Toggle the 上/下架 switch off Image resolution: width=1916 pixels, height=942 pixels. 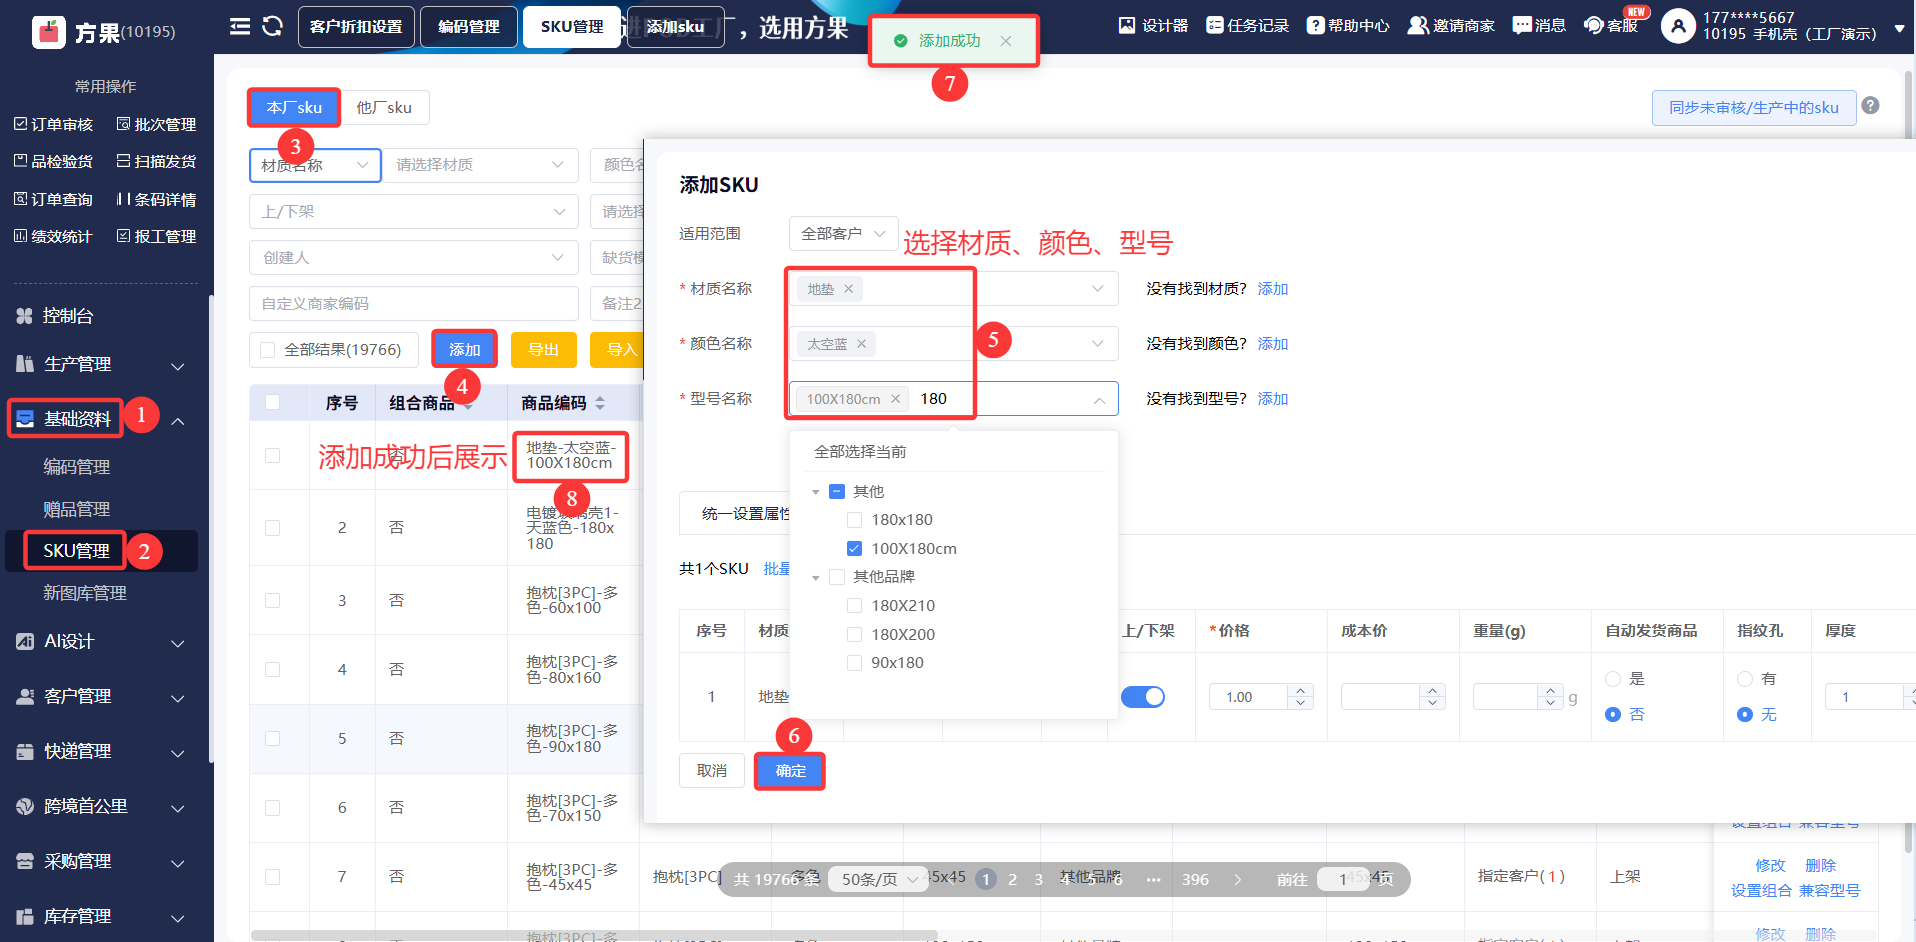[1142, 697]
